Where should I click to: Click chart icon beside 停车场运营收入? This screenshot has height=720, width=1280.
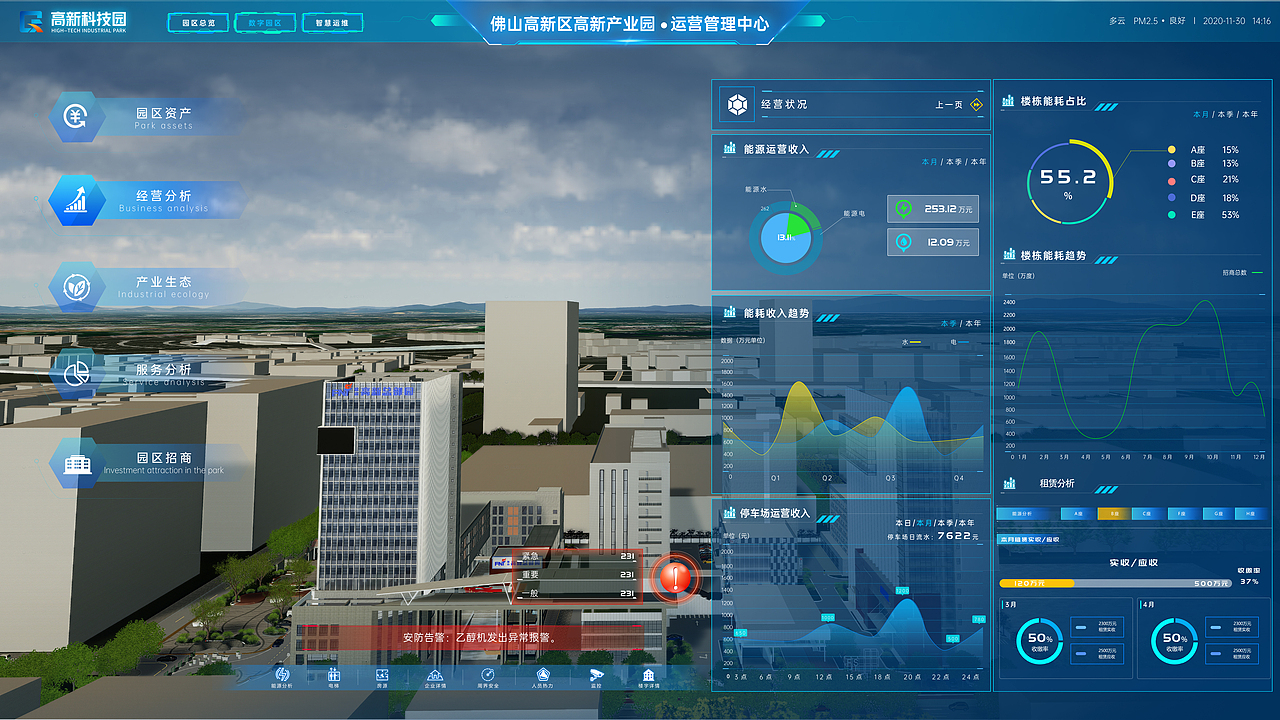[729, 513]
